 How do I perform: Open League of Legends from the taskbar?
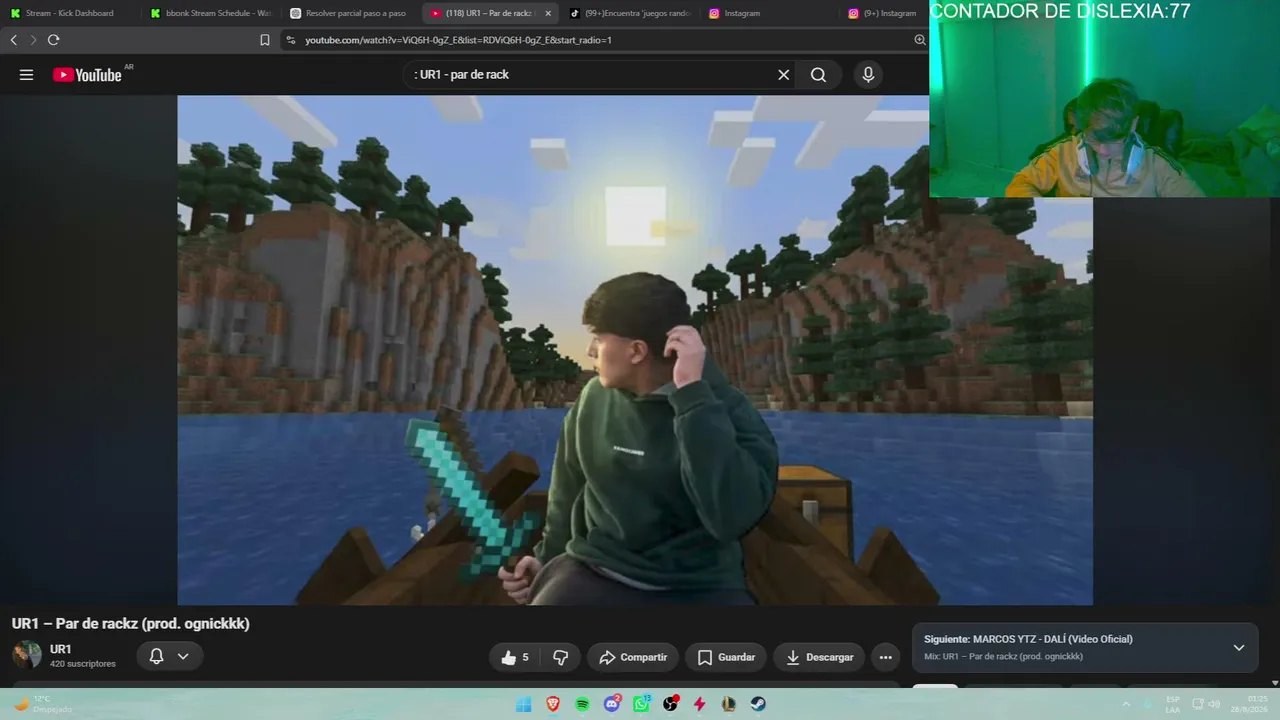[729, 704]
